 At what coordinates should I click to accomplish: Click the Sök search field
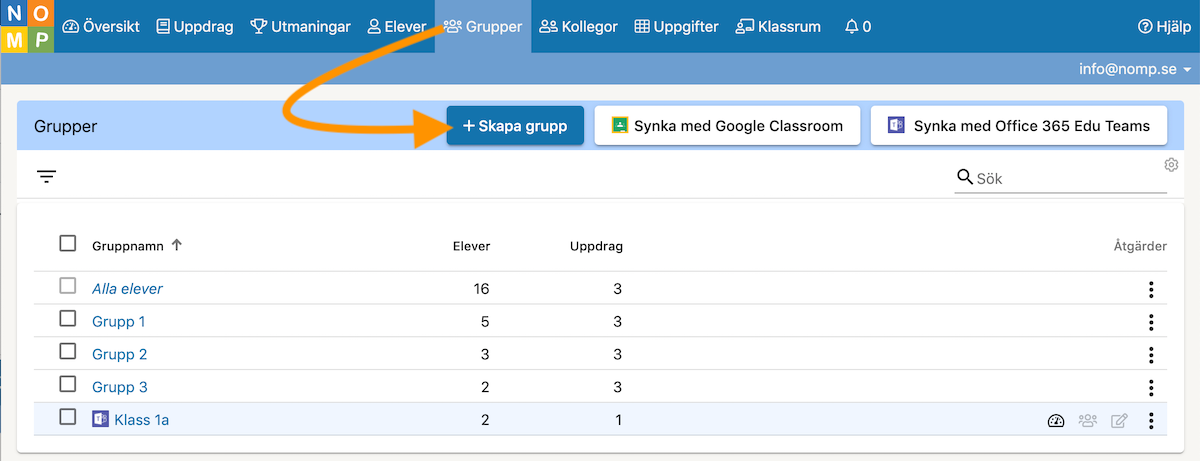coord(1061,178)
